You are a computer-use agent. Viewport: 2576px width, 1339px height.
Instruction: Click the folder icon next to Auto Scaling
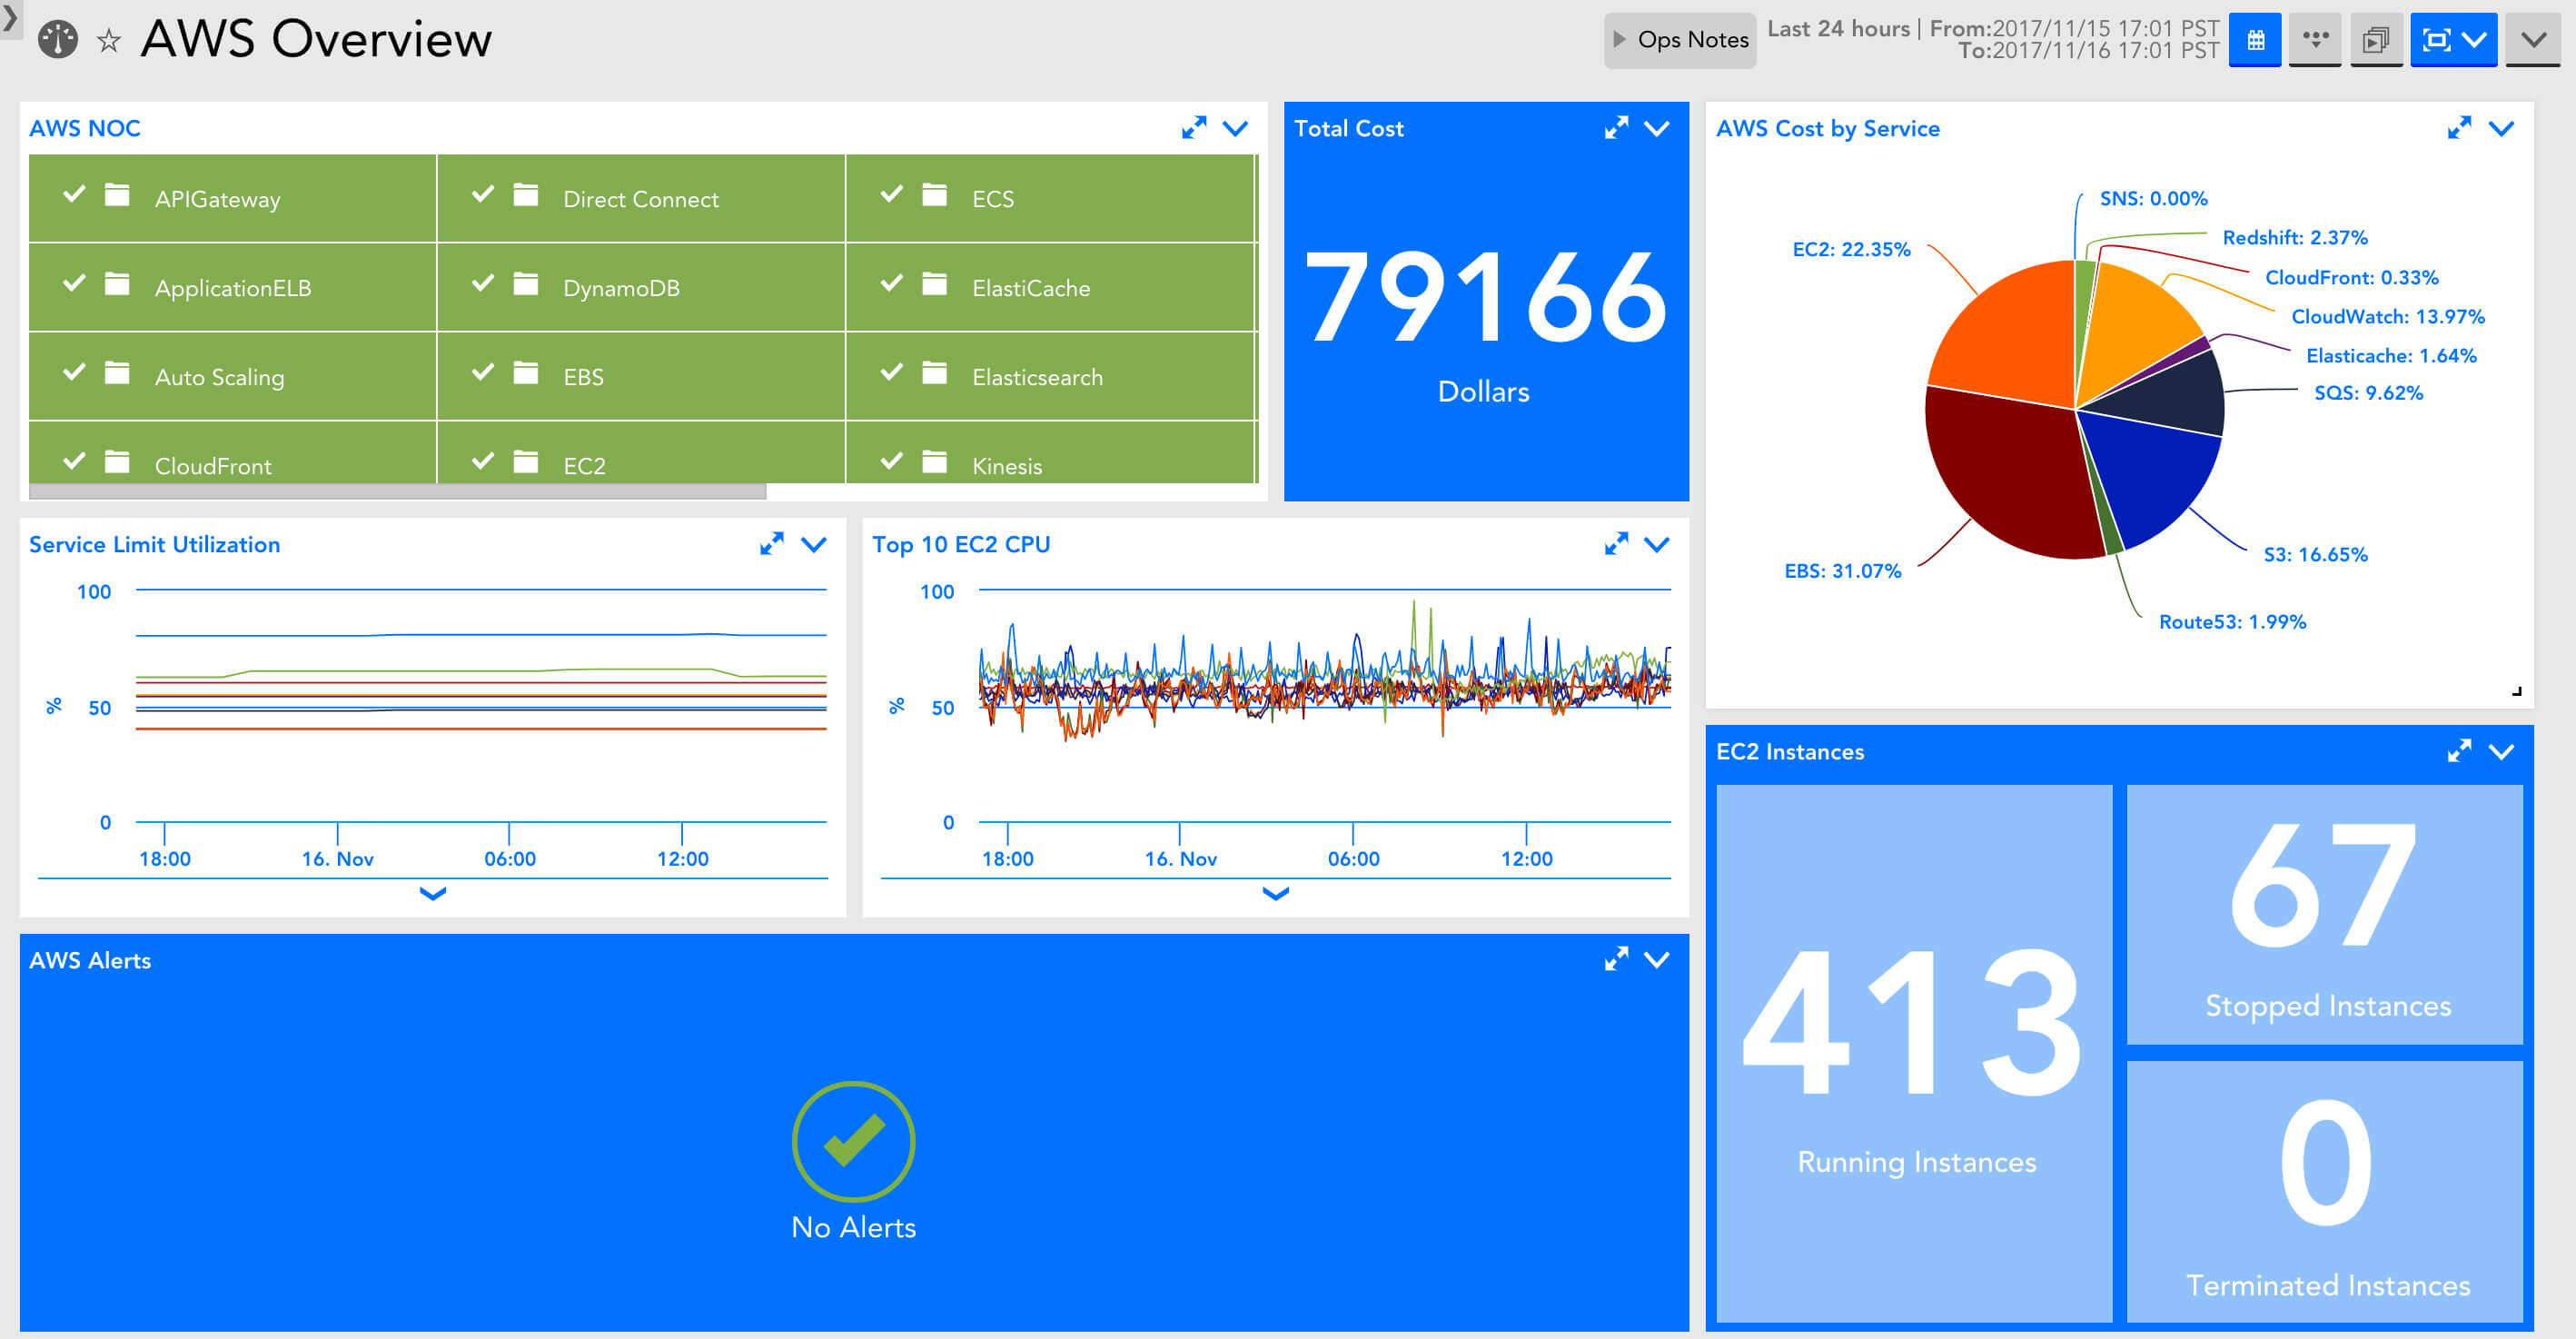pos(117,373)
